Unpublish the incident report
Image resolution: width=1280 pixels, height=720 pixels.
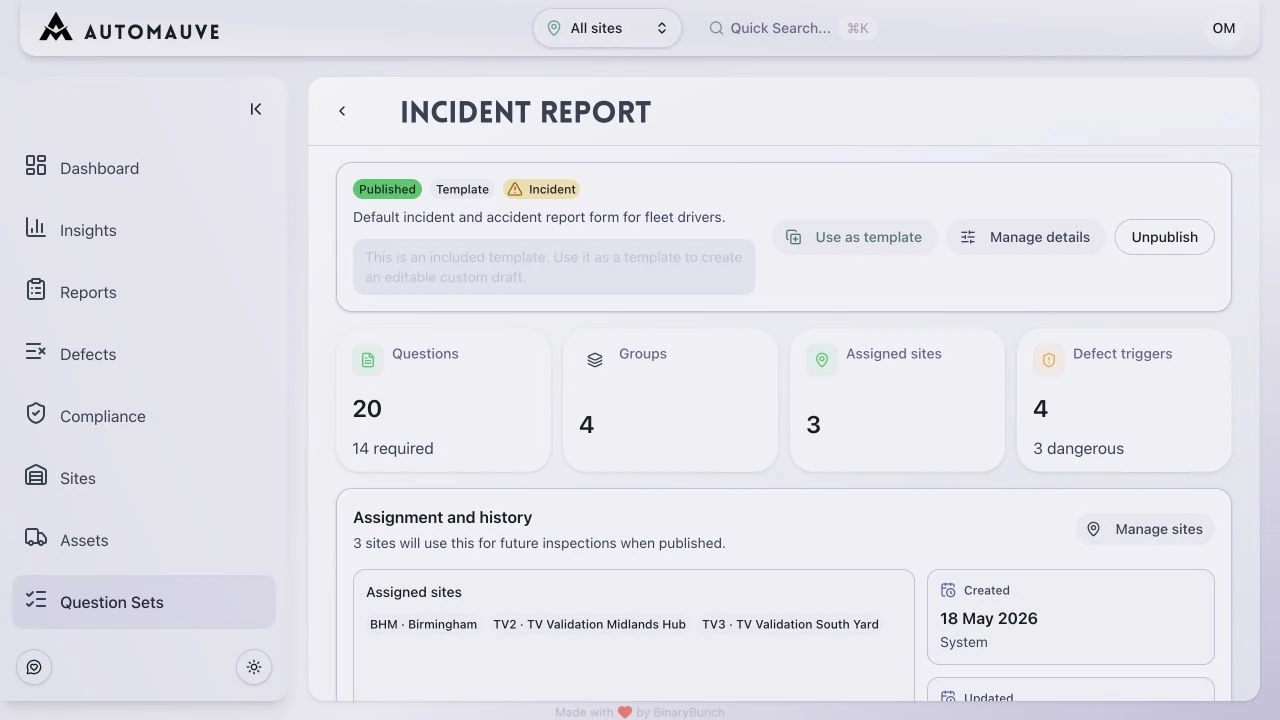point(1164,237)
